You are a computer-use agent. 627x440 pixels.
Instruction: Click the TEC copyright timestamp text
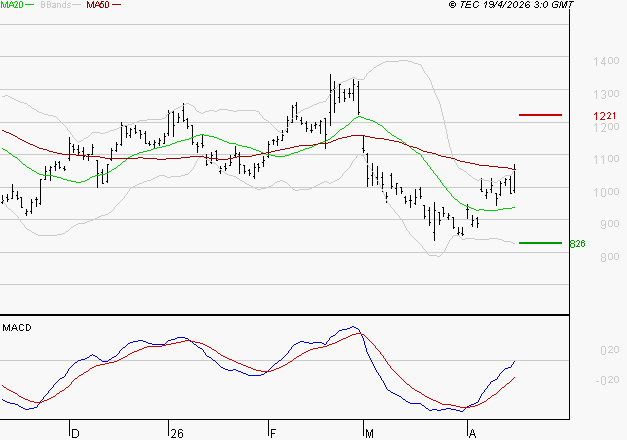514,6
